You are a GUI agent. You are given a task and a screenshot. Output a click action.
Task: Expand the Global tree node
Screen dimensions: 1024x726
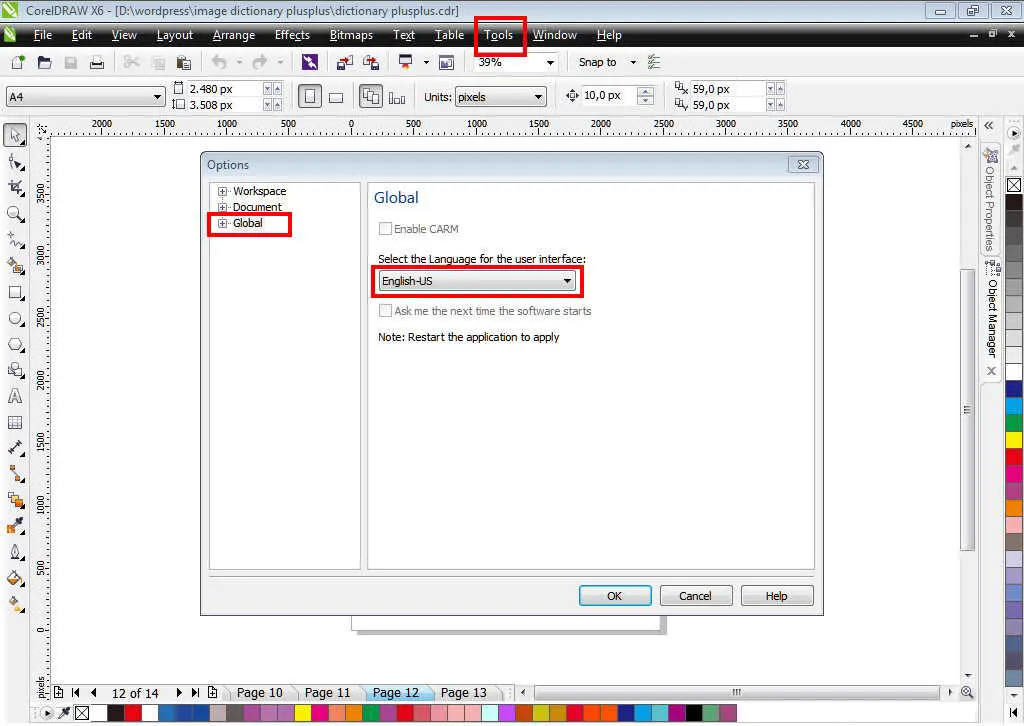(222, 223)
